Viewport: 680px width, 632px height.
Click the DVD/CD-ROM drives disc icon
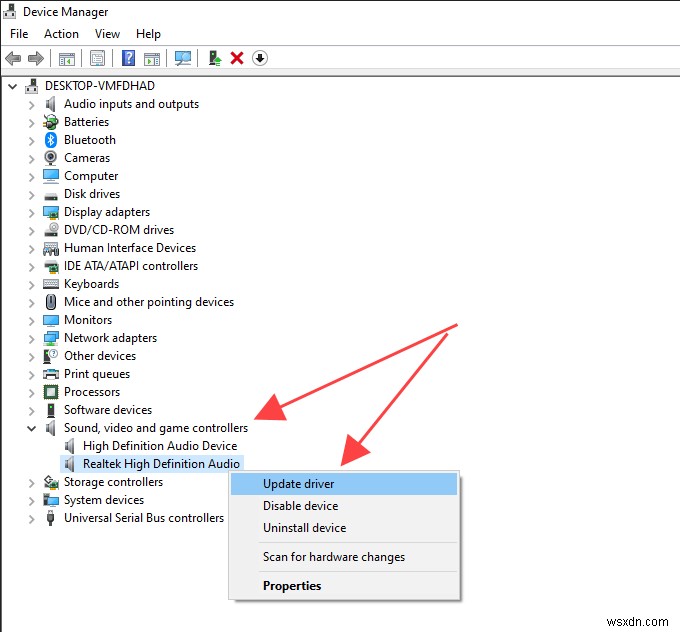point(51,229)
